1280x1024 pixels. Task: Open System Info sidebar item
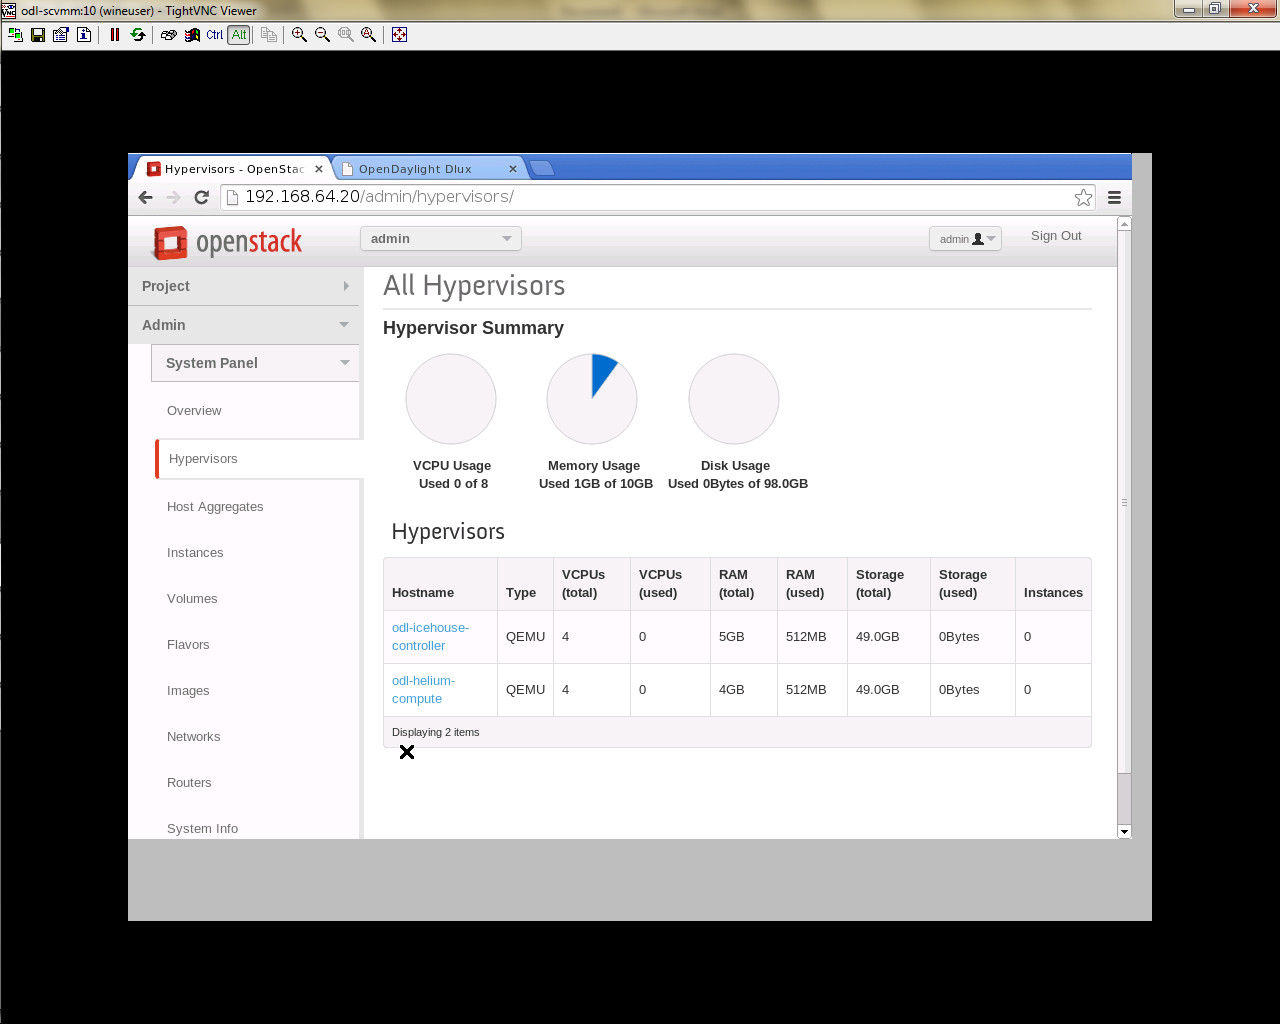click(202, 829)
